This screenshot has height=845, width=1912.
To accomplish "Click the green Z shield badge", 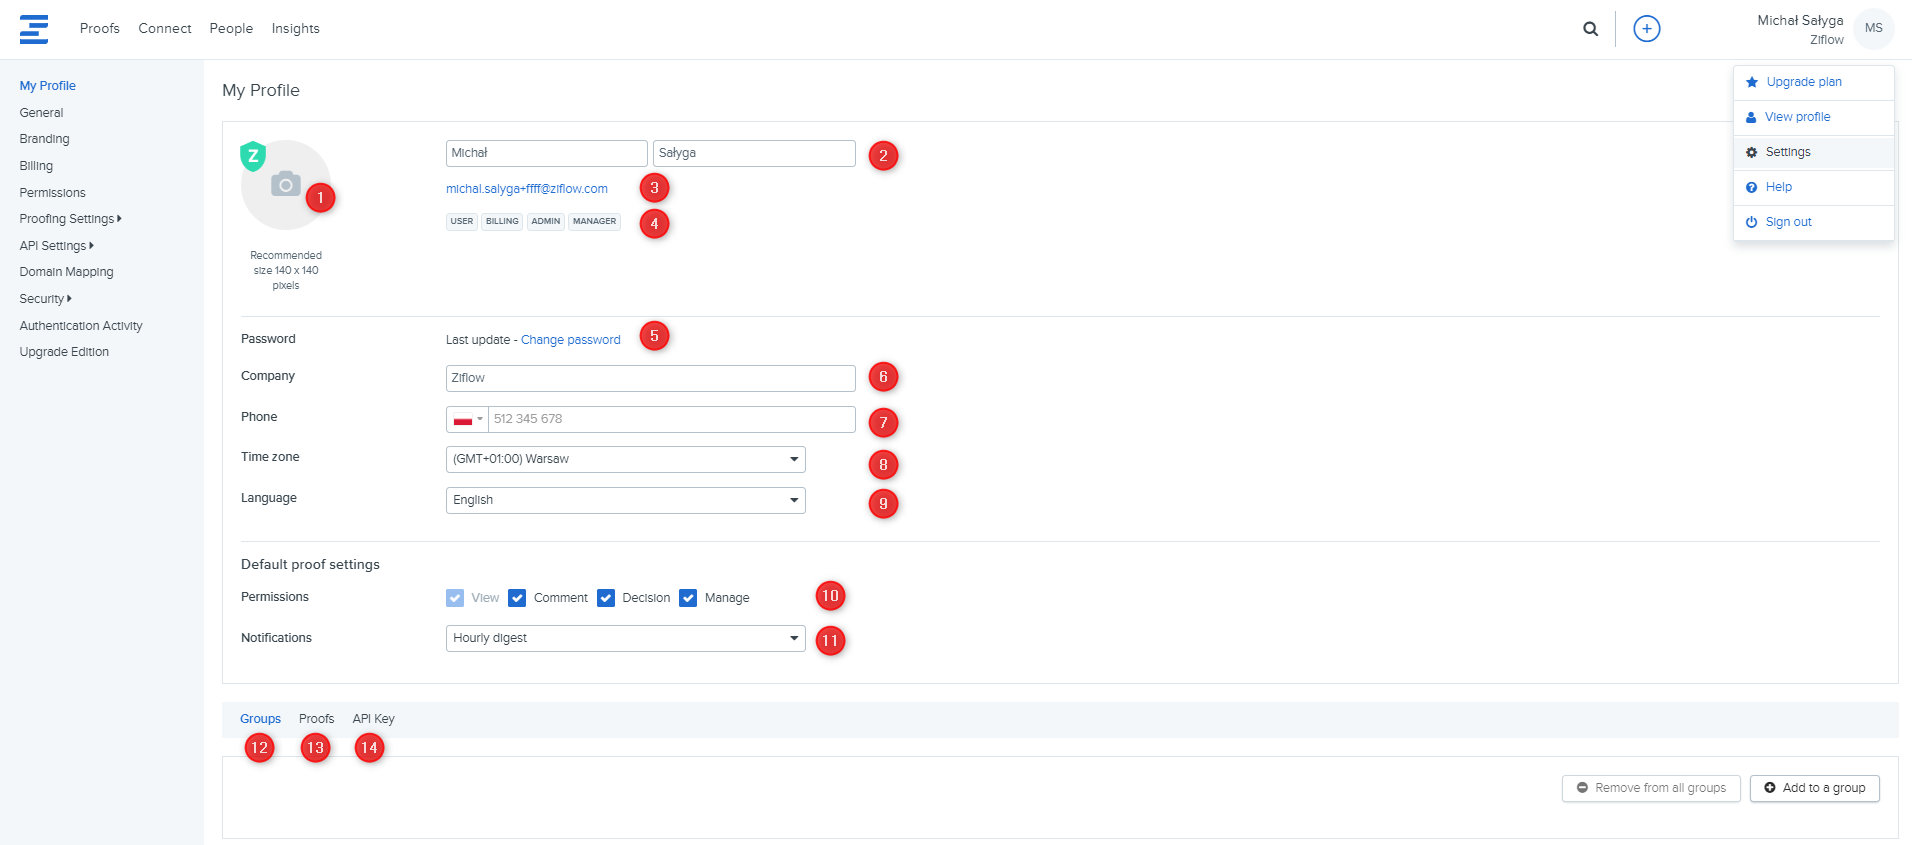I will (x=253, y=156).
